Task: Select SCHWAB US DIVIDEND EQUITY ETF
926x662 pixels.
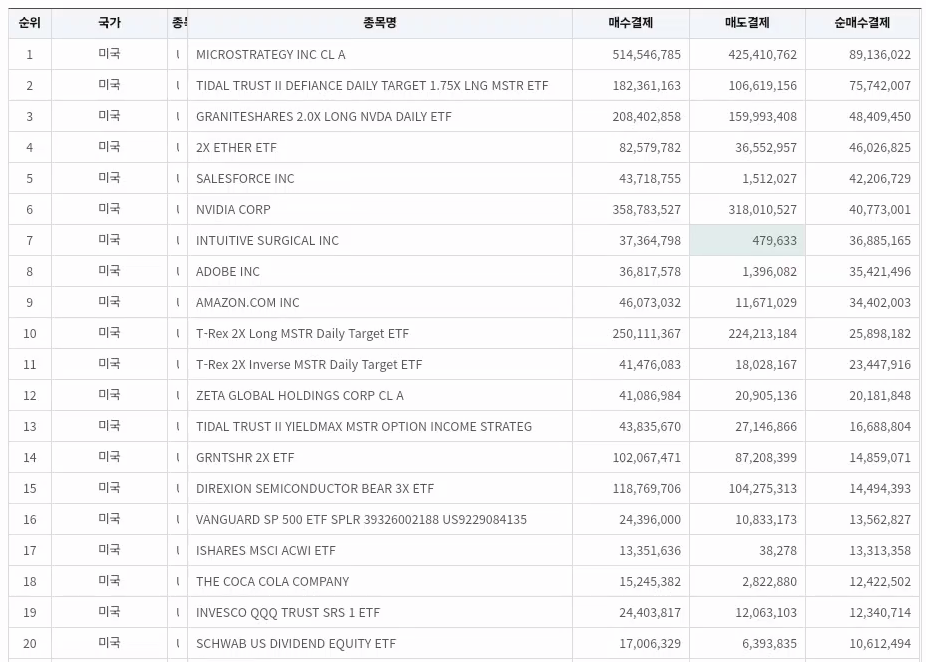Action: tap(296, 644)
